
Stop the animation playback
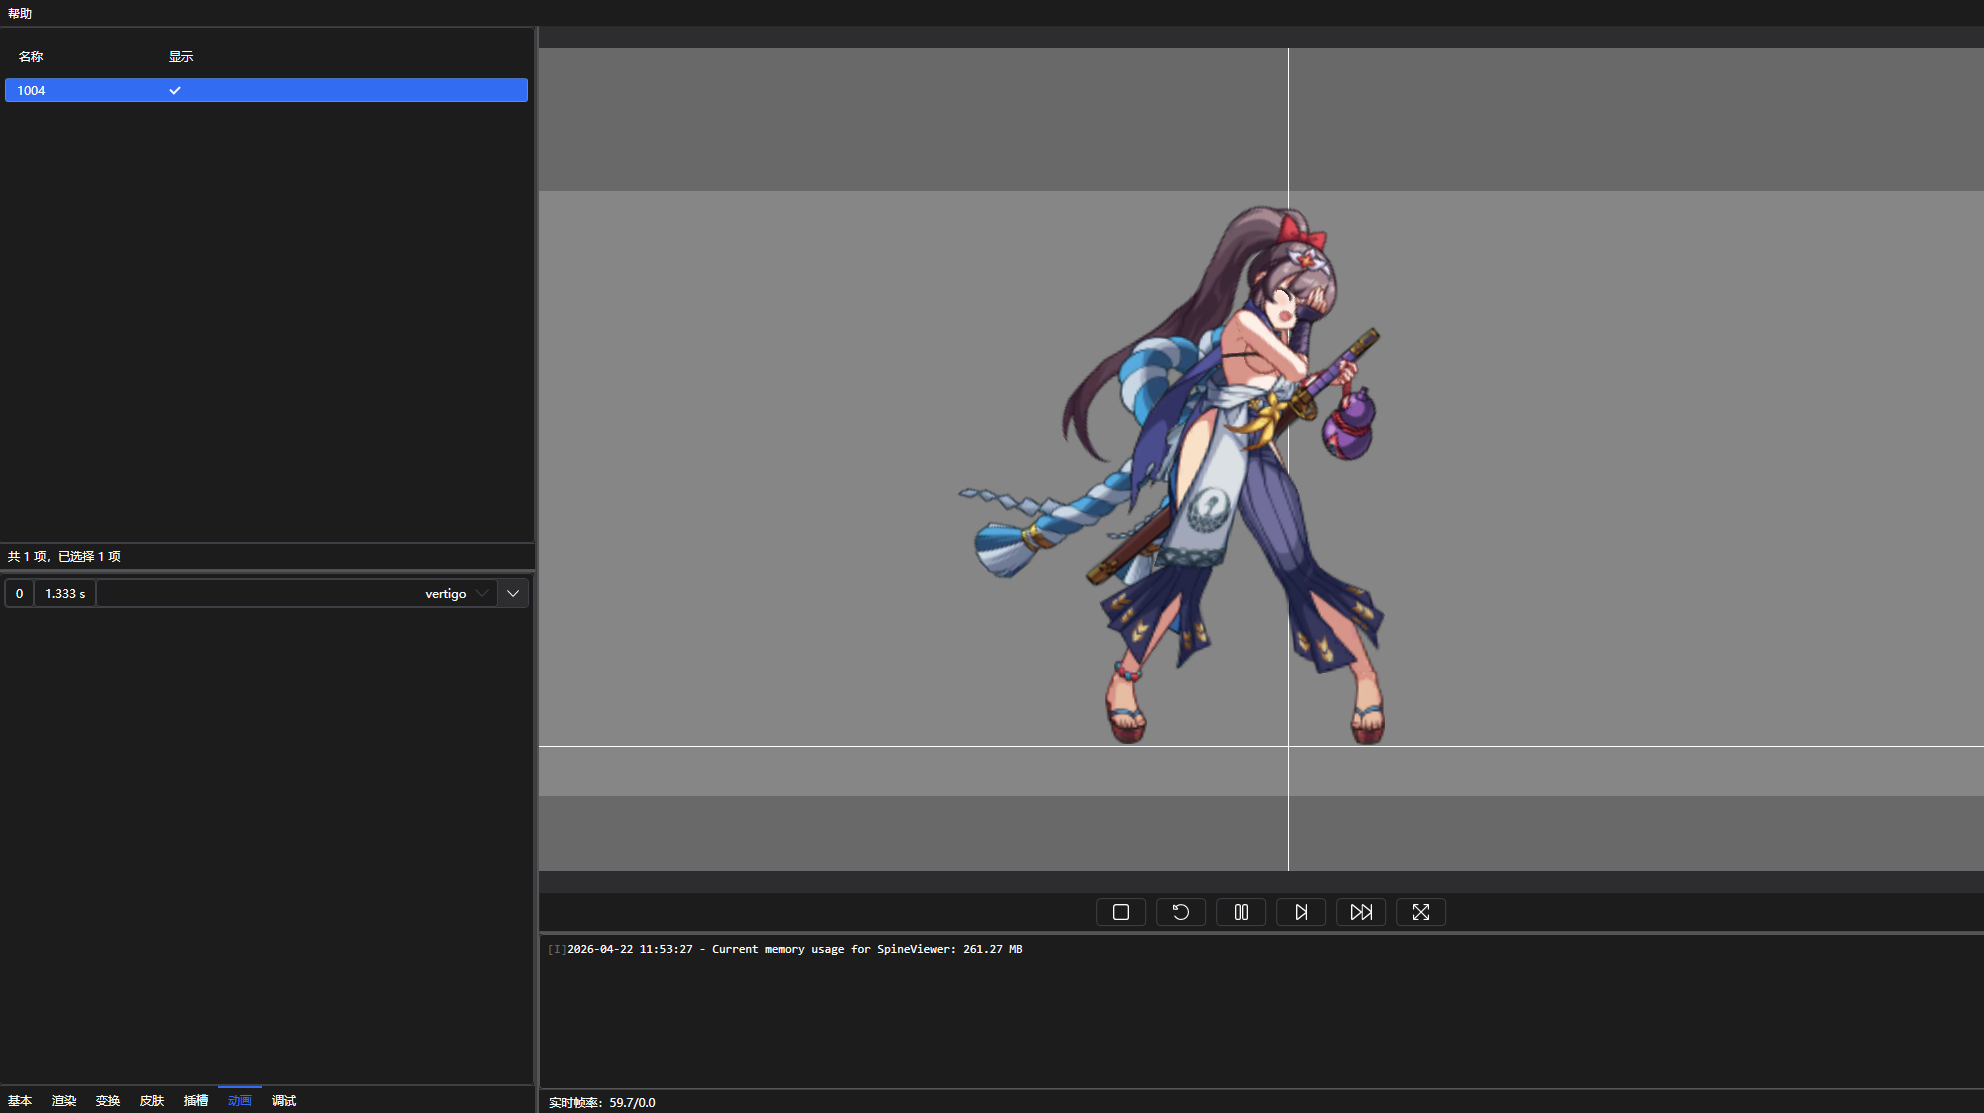click(x=1120, y=912)
